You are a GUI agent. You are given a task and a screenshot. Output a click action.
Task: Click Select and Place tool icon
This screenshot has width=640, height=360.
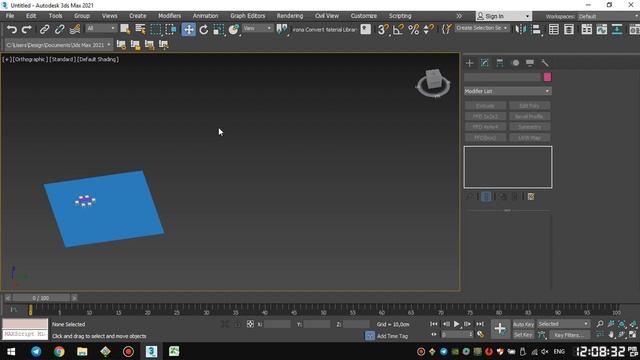coord(234,29)
